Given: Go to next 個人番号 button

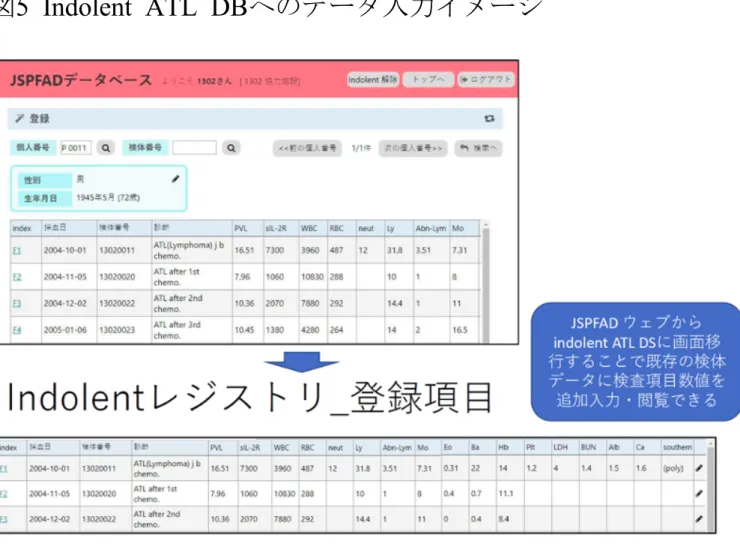Looking at the screenshot, I should pyautogui.click(x=413, y=148).
